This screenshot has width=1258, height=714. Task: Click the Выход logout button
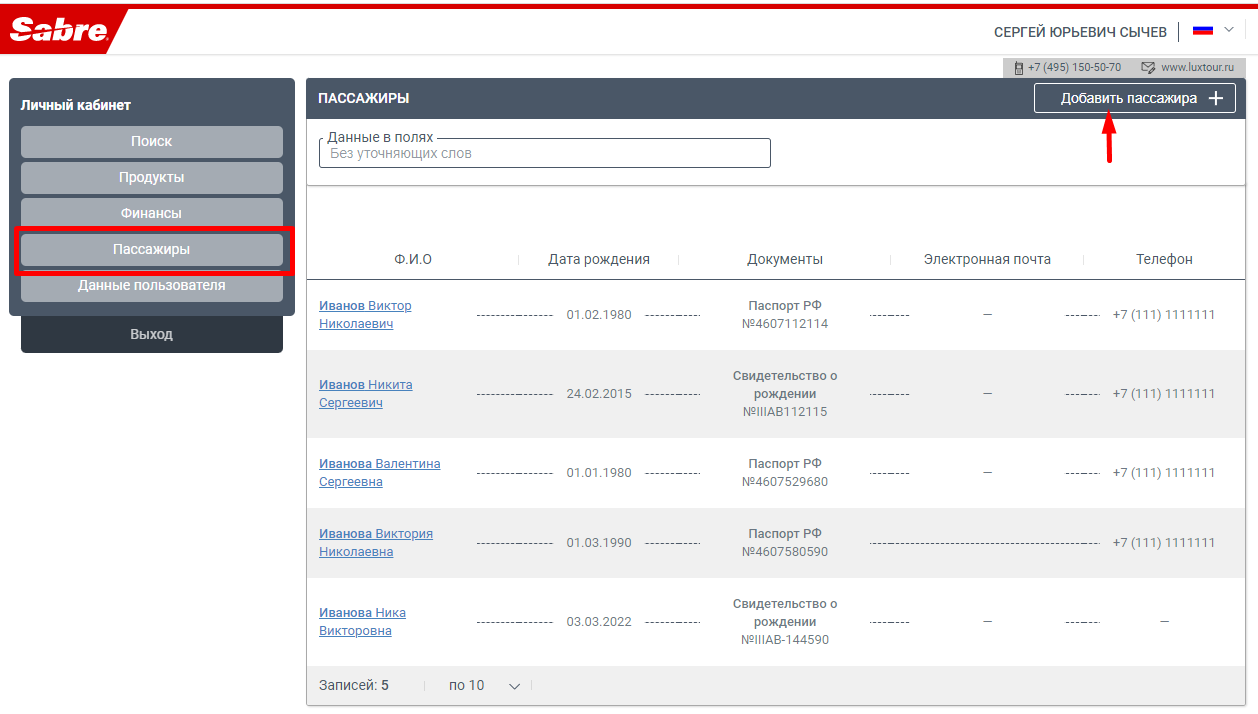click(151, 334)
